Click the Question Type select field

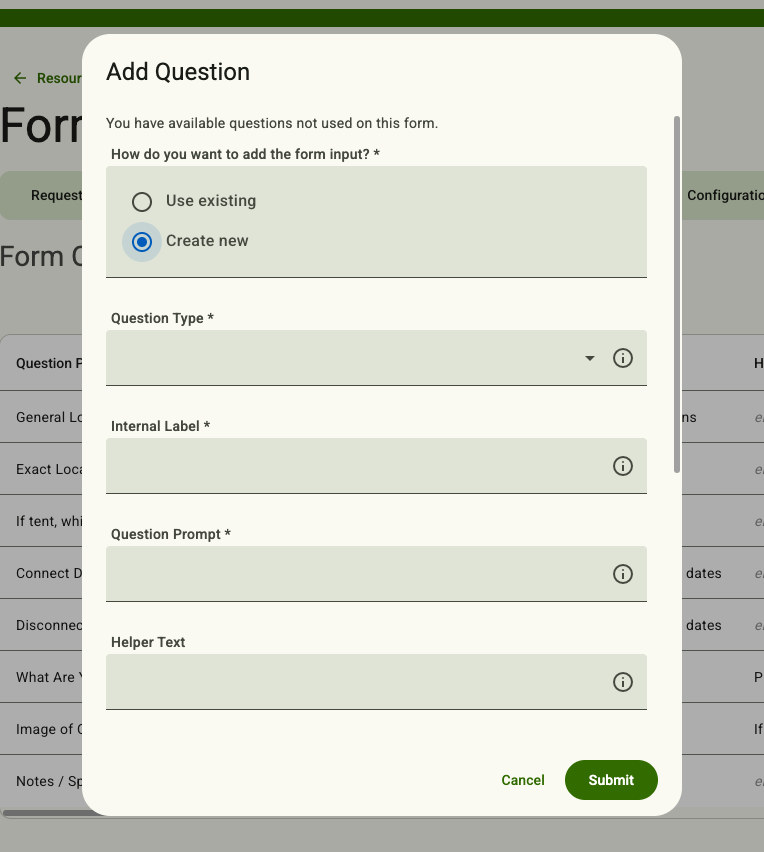click(x=376, y=358)
